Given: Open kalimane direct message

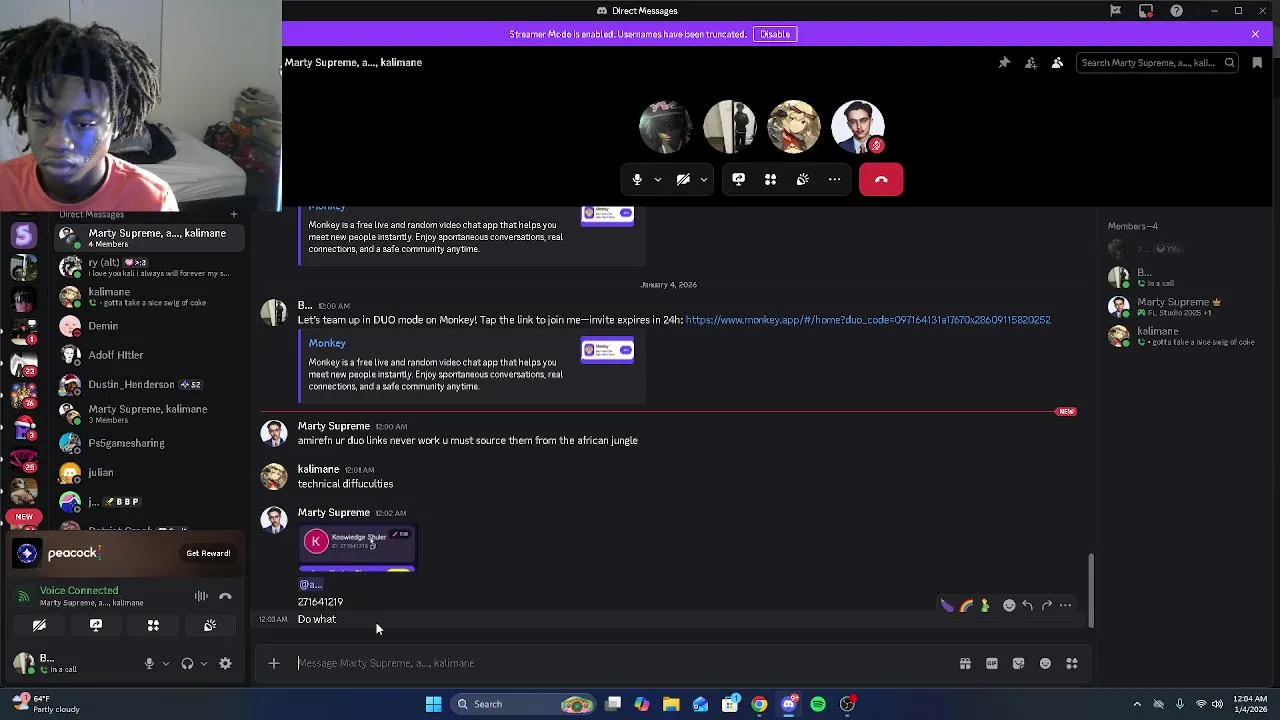Looking at the screenshot, I should [147, 296].
